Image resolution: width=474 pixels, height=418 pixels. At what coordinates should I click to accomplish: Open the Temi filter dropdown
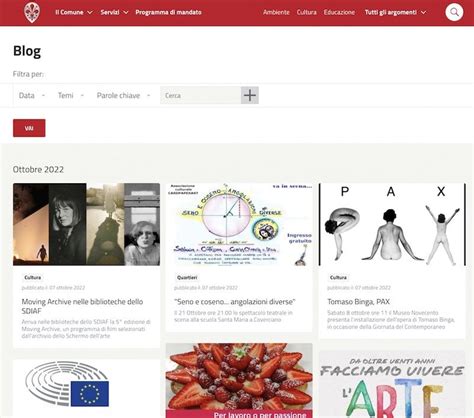point(71,96)
